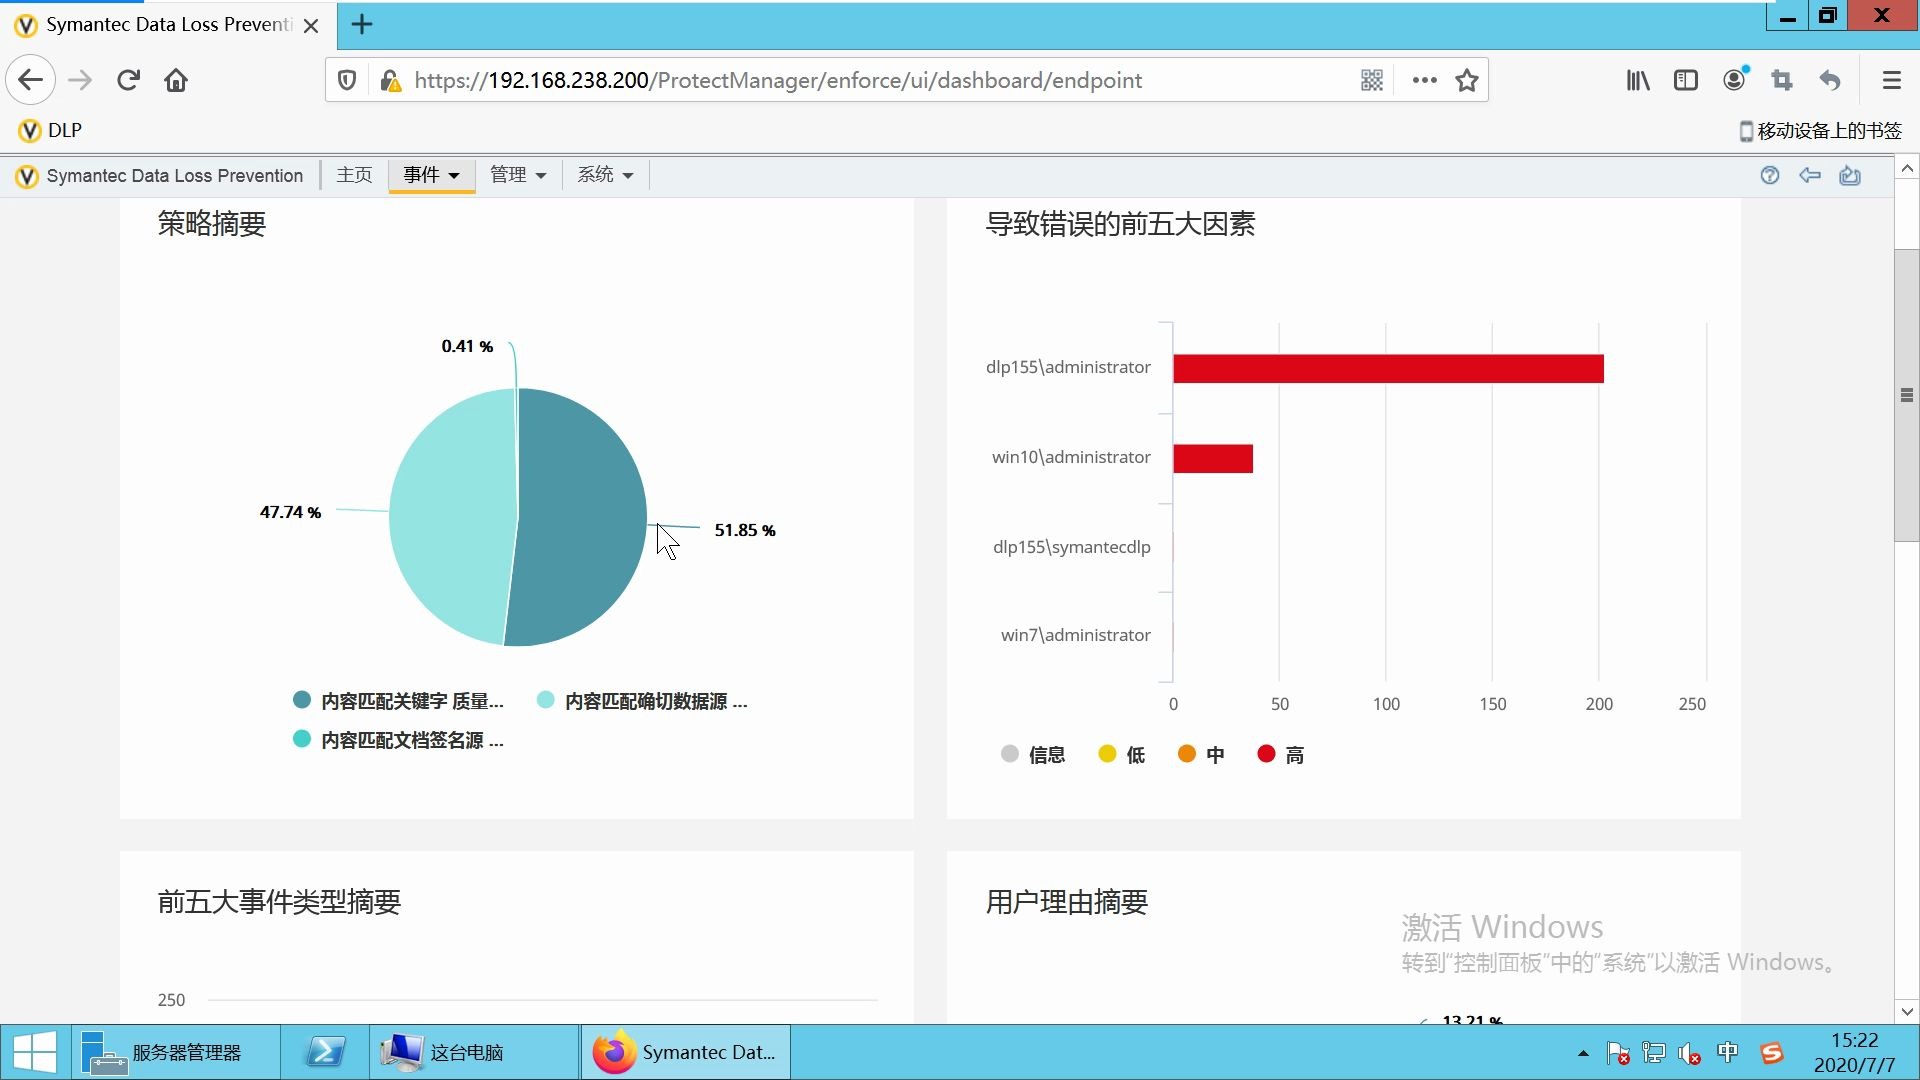The image size is (1920, 1080).
Task: Click the DLP application icon
Action: [x=26, y=129]
